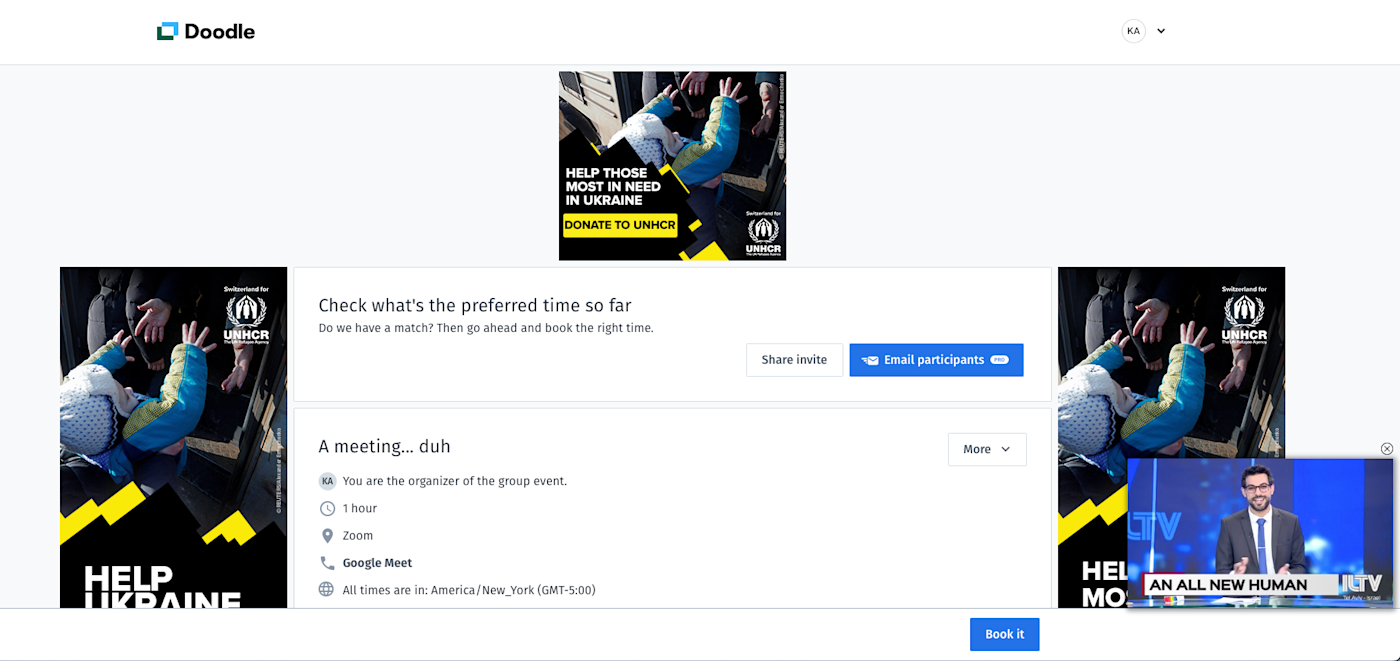Click the Book it button
This screenshot has height=661, width=1400.
[1004, 634]
